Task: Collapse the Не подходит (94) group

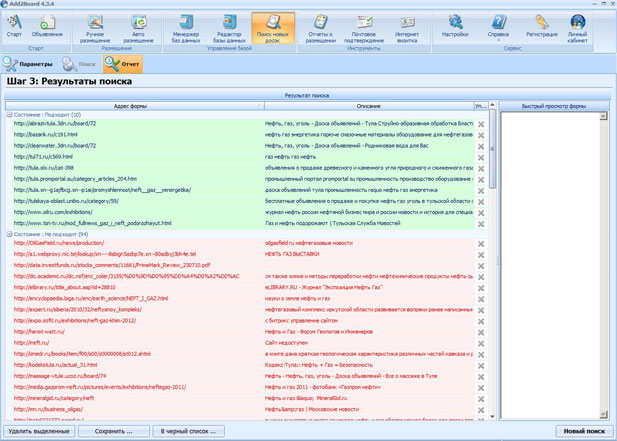Action: pos(9,234)
